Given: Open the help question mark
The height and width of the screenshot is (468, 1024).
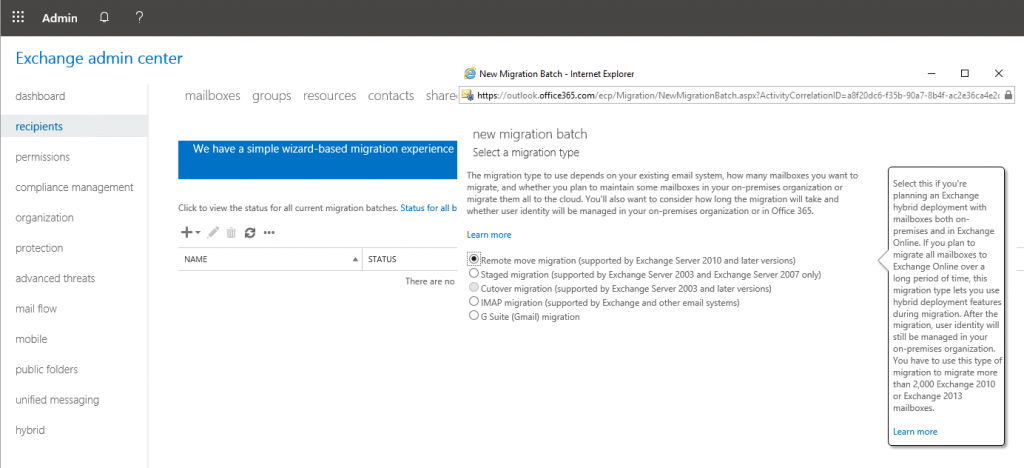Looking at the screenshot, I should tap(139, 18).
